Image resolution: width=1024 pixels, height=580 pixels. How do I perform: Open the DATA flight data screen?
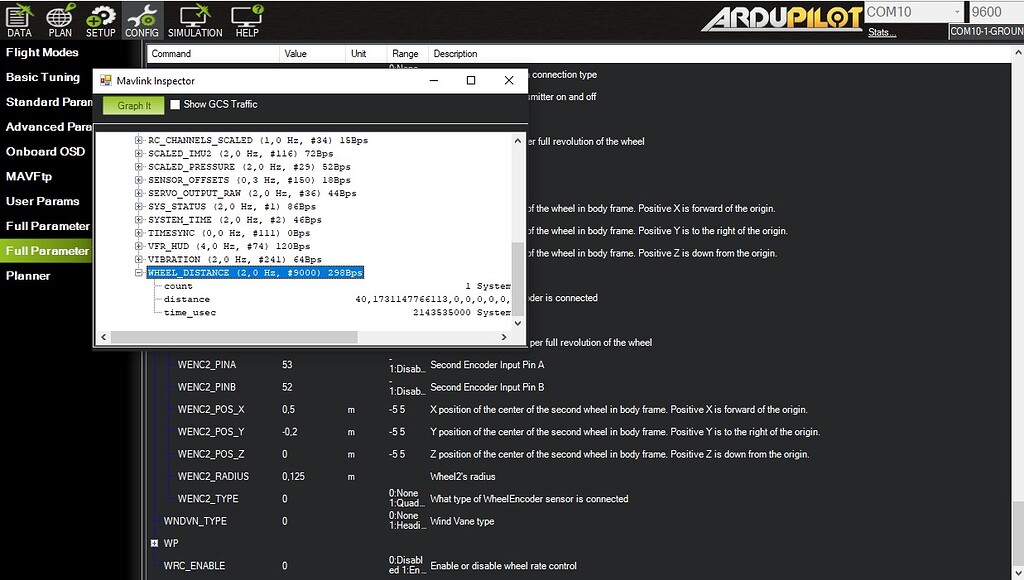click(x=19, y=19)
